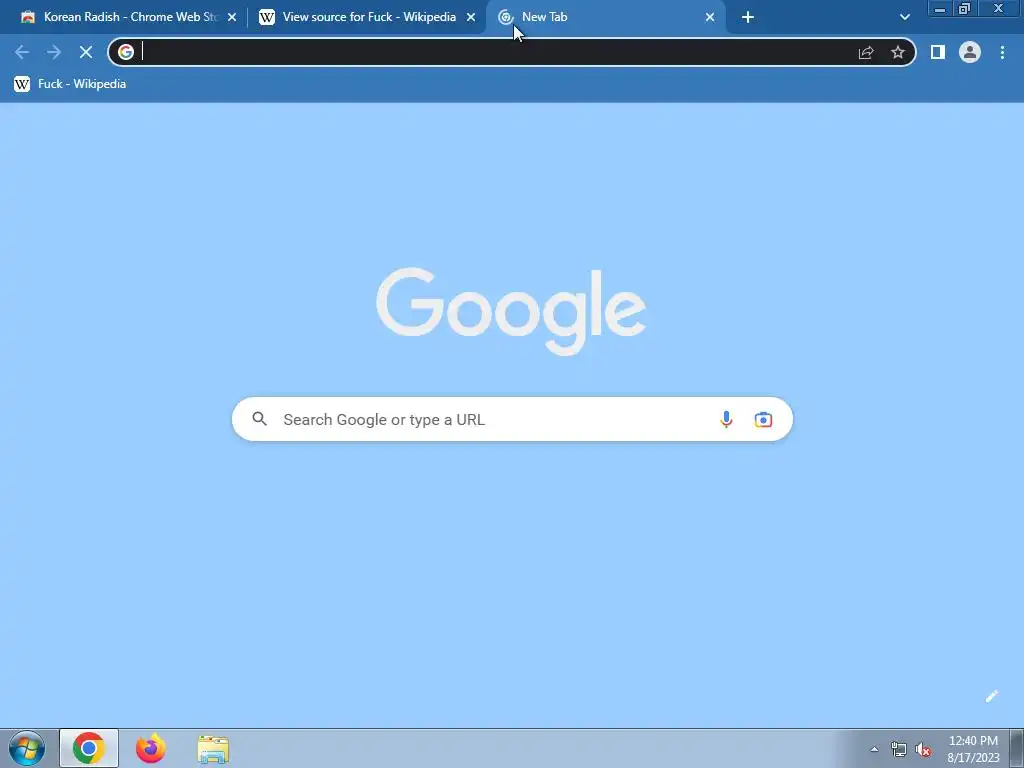Open the Windows Start menu
The height and width of the screenshot is (768, 1024).
(27, 748)
